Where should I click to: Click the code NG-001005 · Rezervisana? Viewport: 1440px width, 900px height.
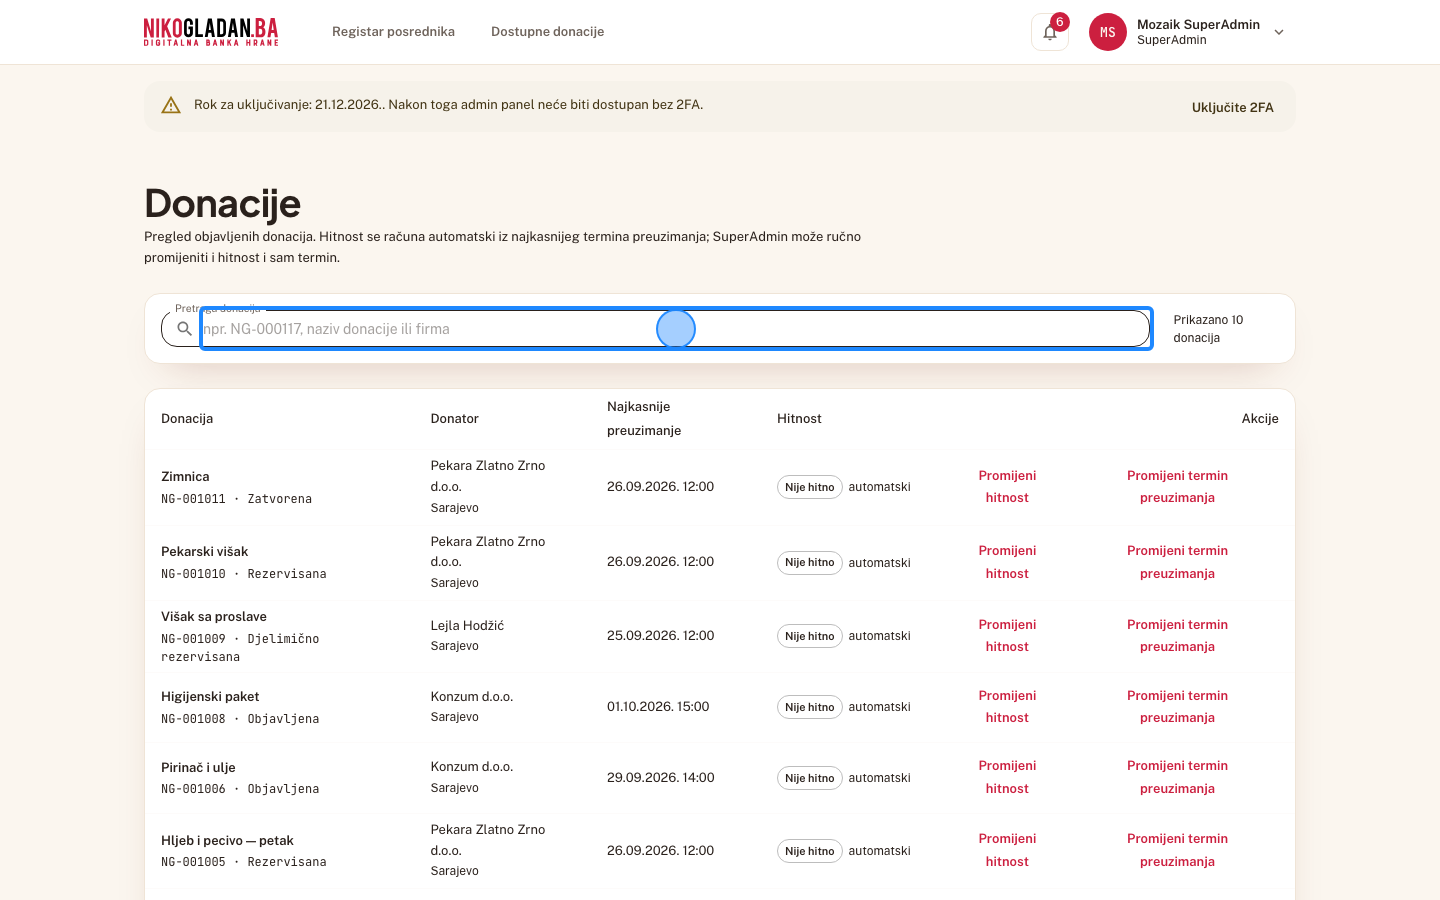click(x=244, y=862)
